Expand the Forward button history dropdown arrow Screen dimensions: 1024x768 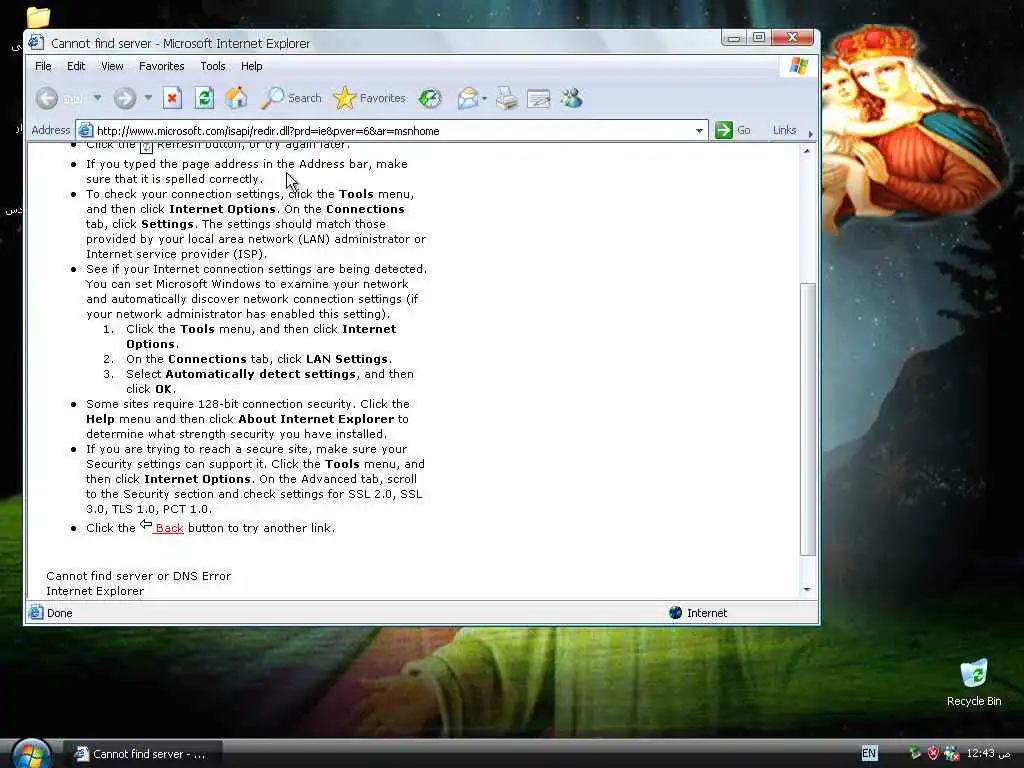tap(148, 98)
